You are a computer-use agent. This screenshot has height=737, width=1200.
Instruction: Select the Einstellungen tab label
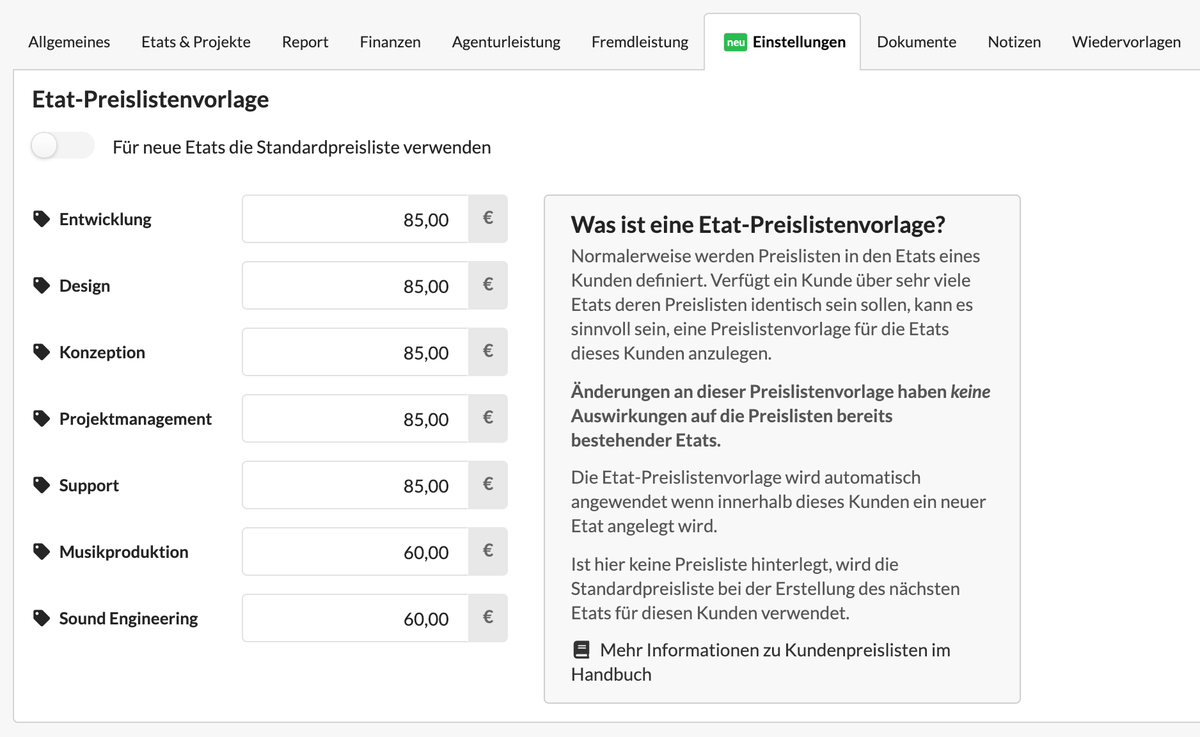(x=799, y=42)
